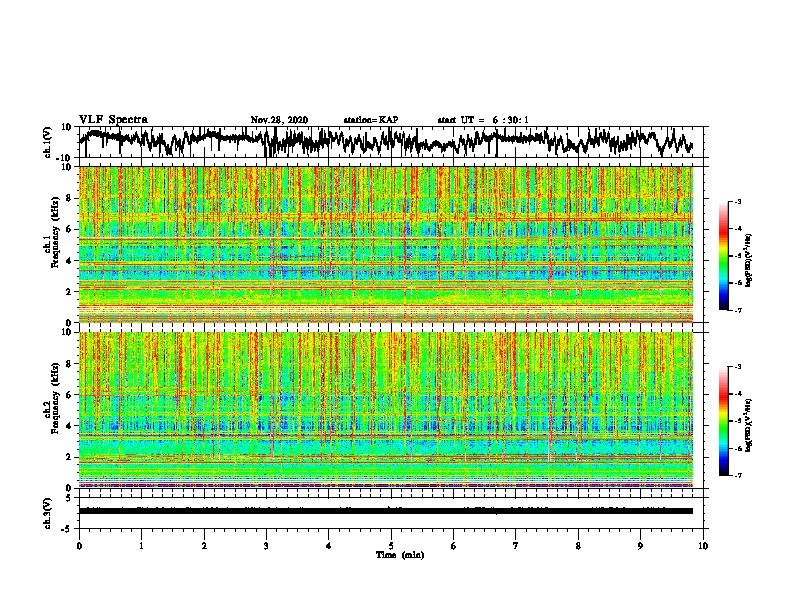Click the ch.2 'Frequency (kHz)' axis label
This screenshot has height=612, width=792.
[x=55, y=398]
